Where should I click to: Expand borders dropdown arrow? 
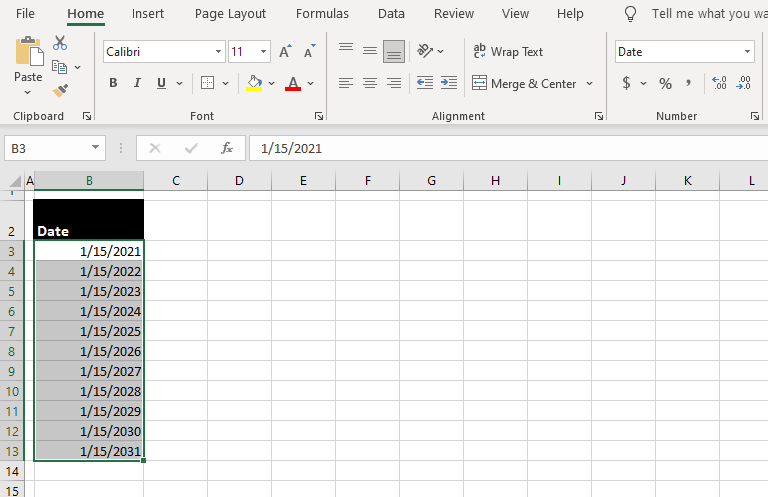tap(225, 83)
